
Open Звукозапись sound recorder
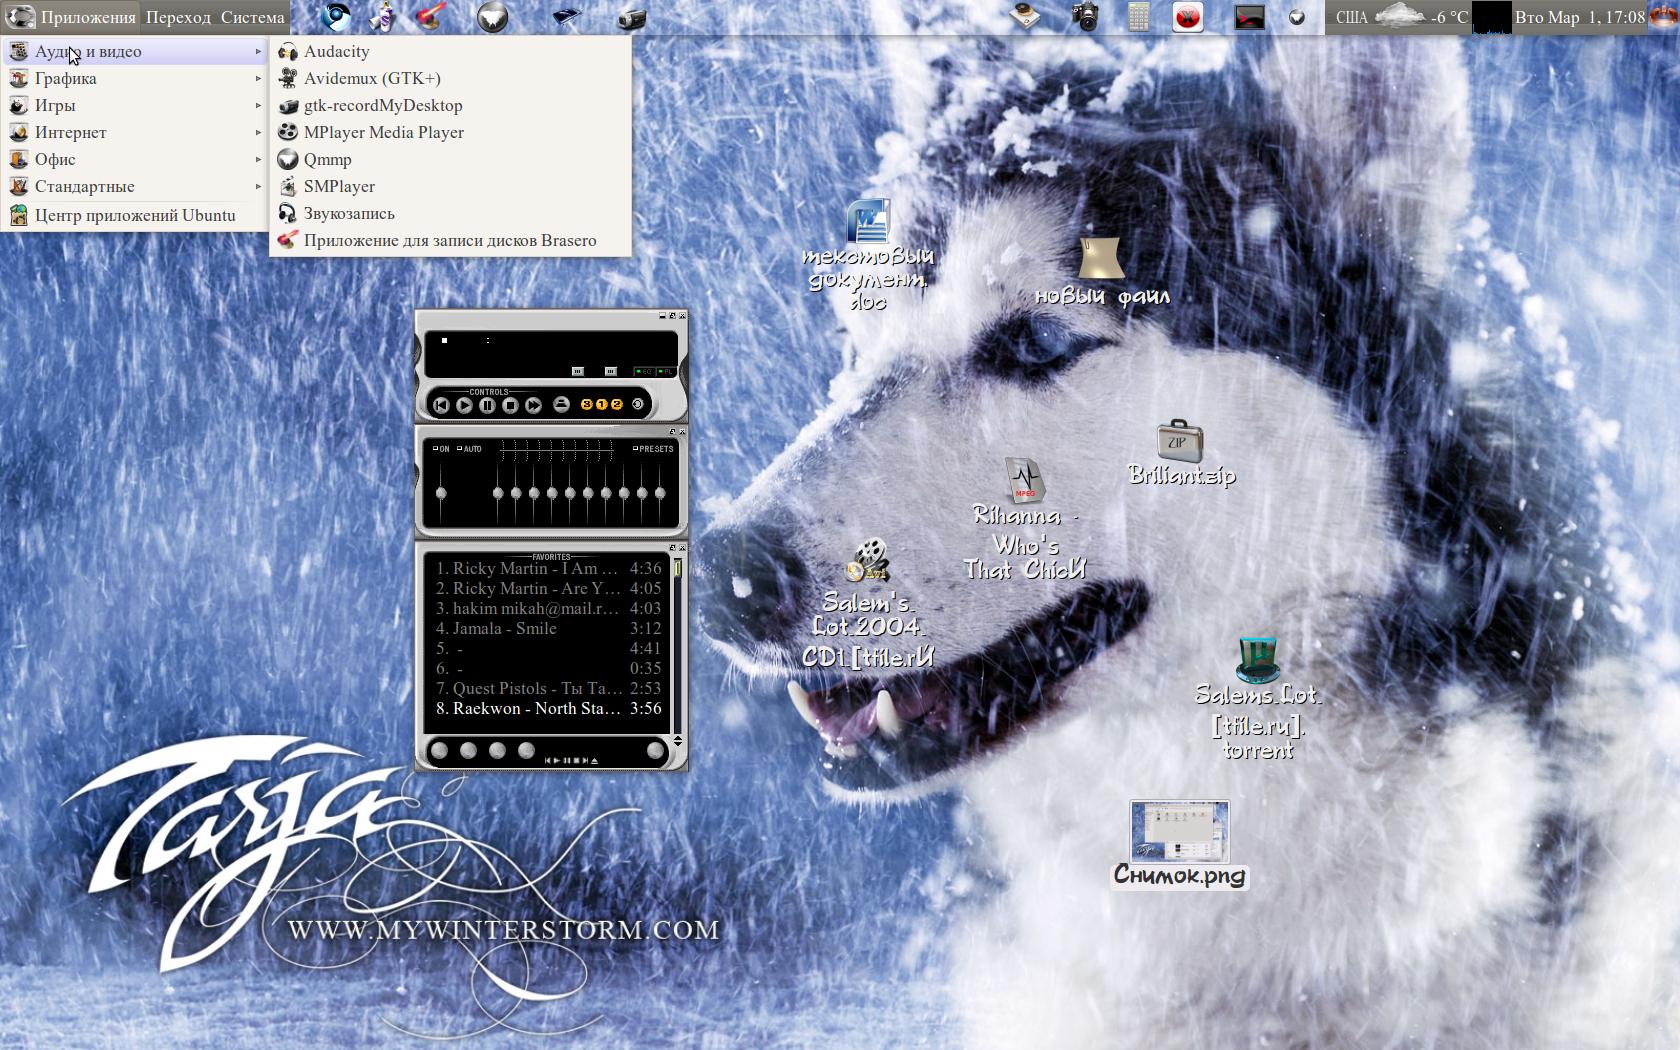pos(450,213)
